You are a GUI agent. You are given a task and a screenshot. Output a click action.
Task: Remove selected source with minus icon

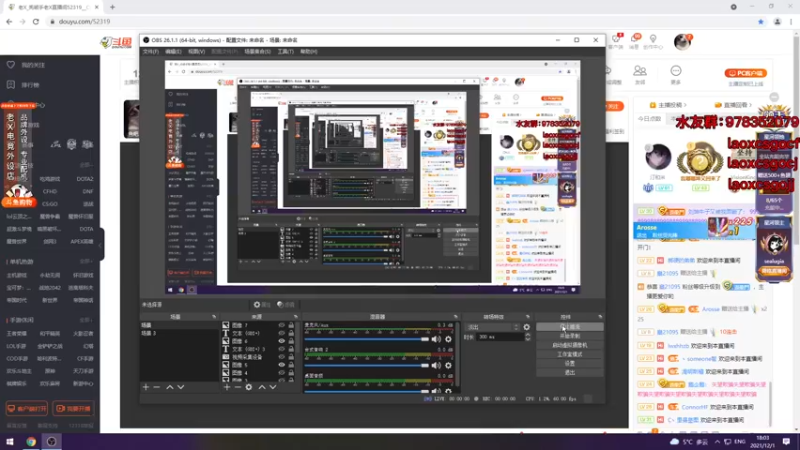[x=238, y=387]
